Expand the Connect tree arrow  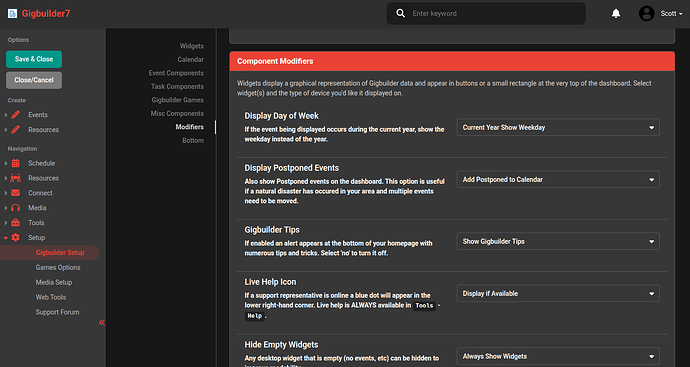[6, 193]
